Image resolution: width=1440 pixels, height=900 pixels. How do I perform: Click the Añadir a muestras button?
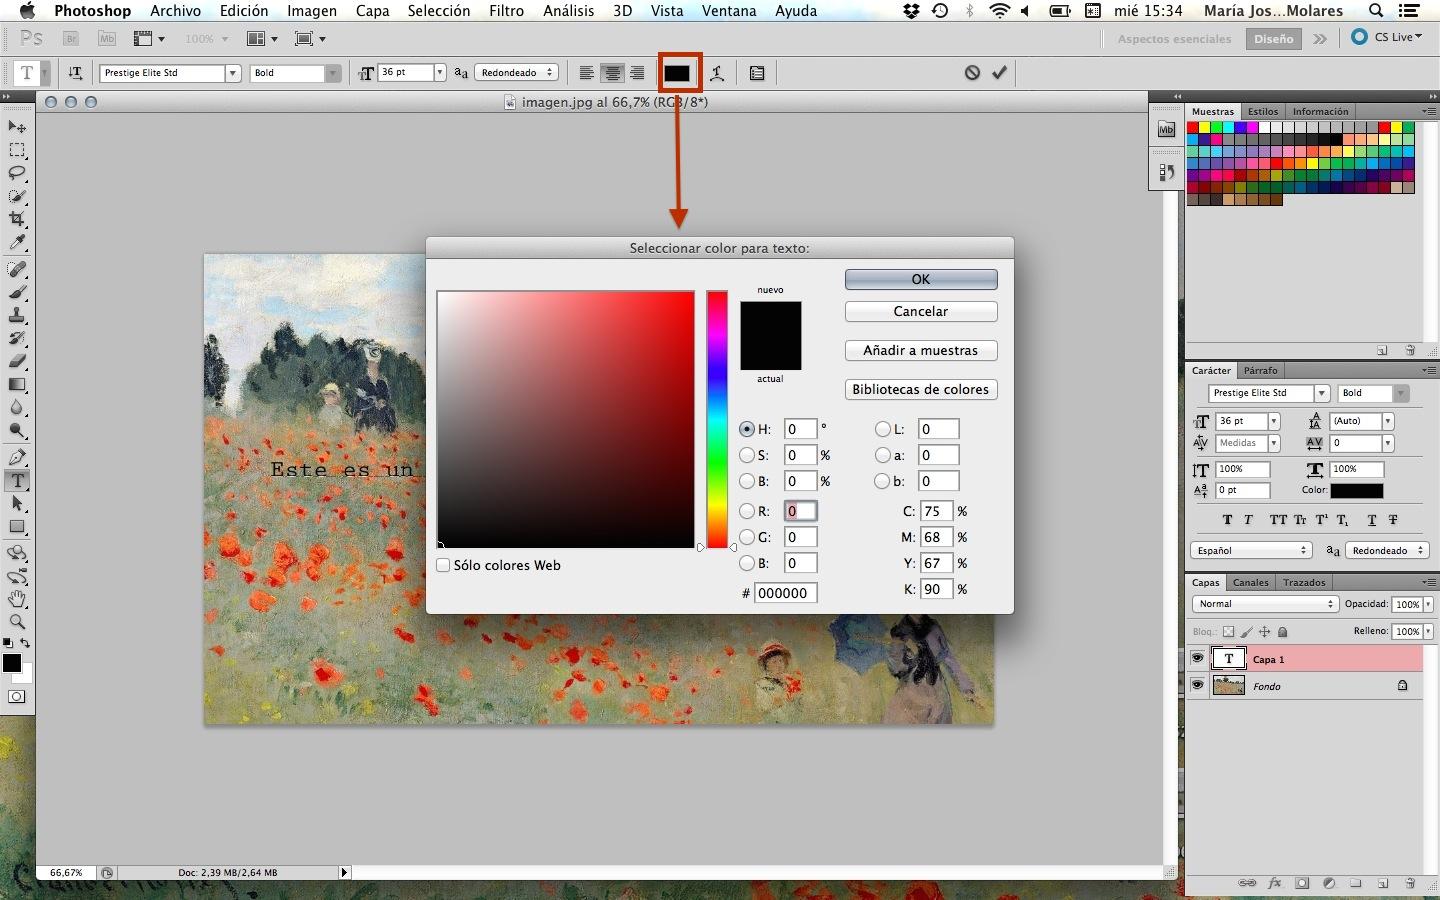[x=920, y=350]
